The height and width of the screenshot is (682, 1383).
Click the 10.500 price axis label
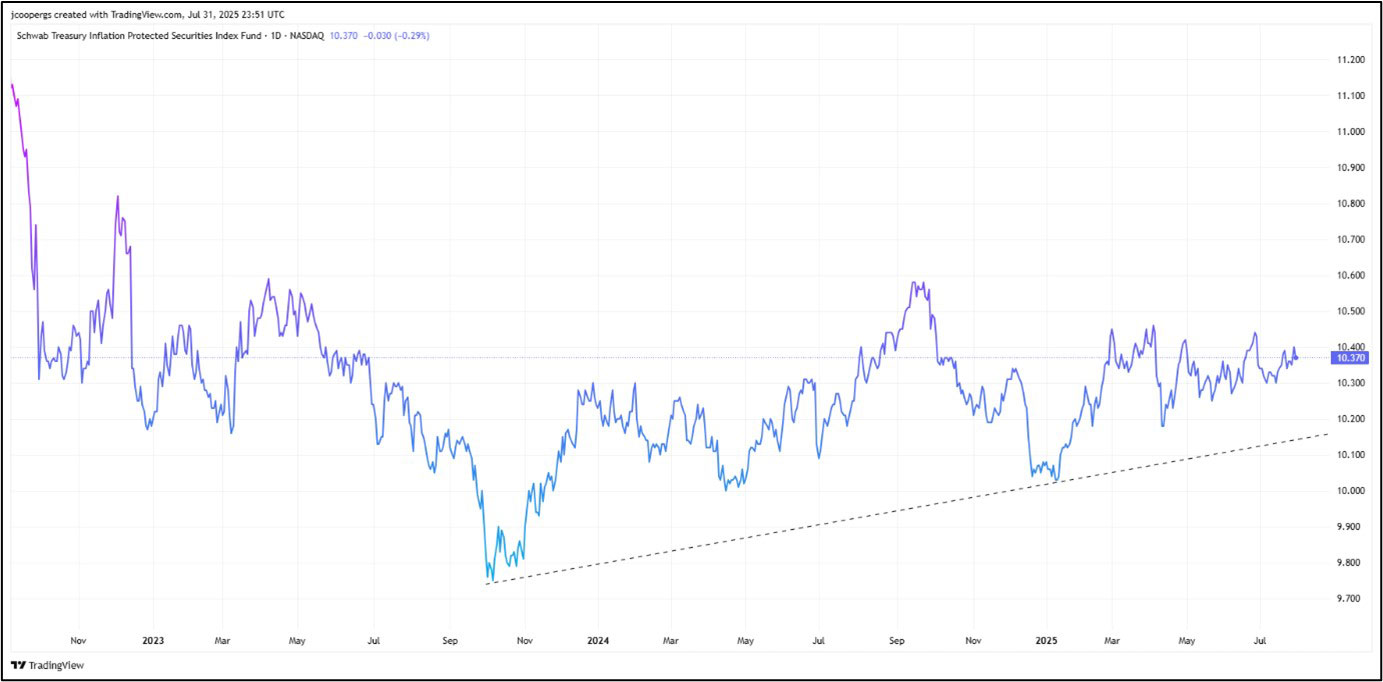pos(1350,312)
